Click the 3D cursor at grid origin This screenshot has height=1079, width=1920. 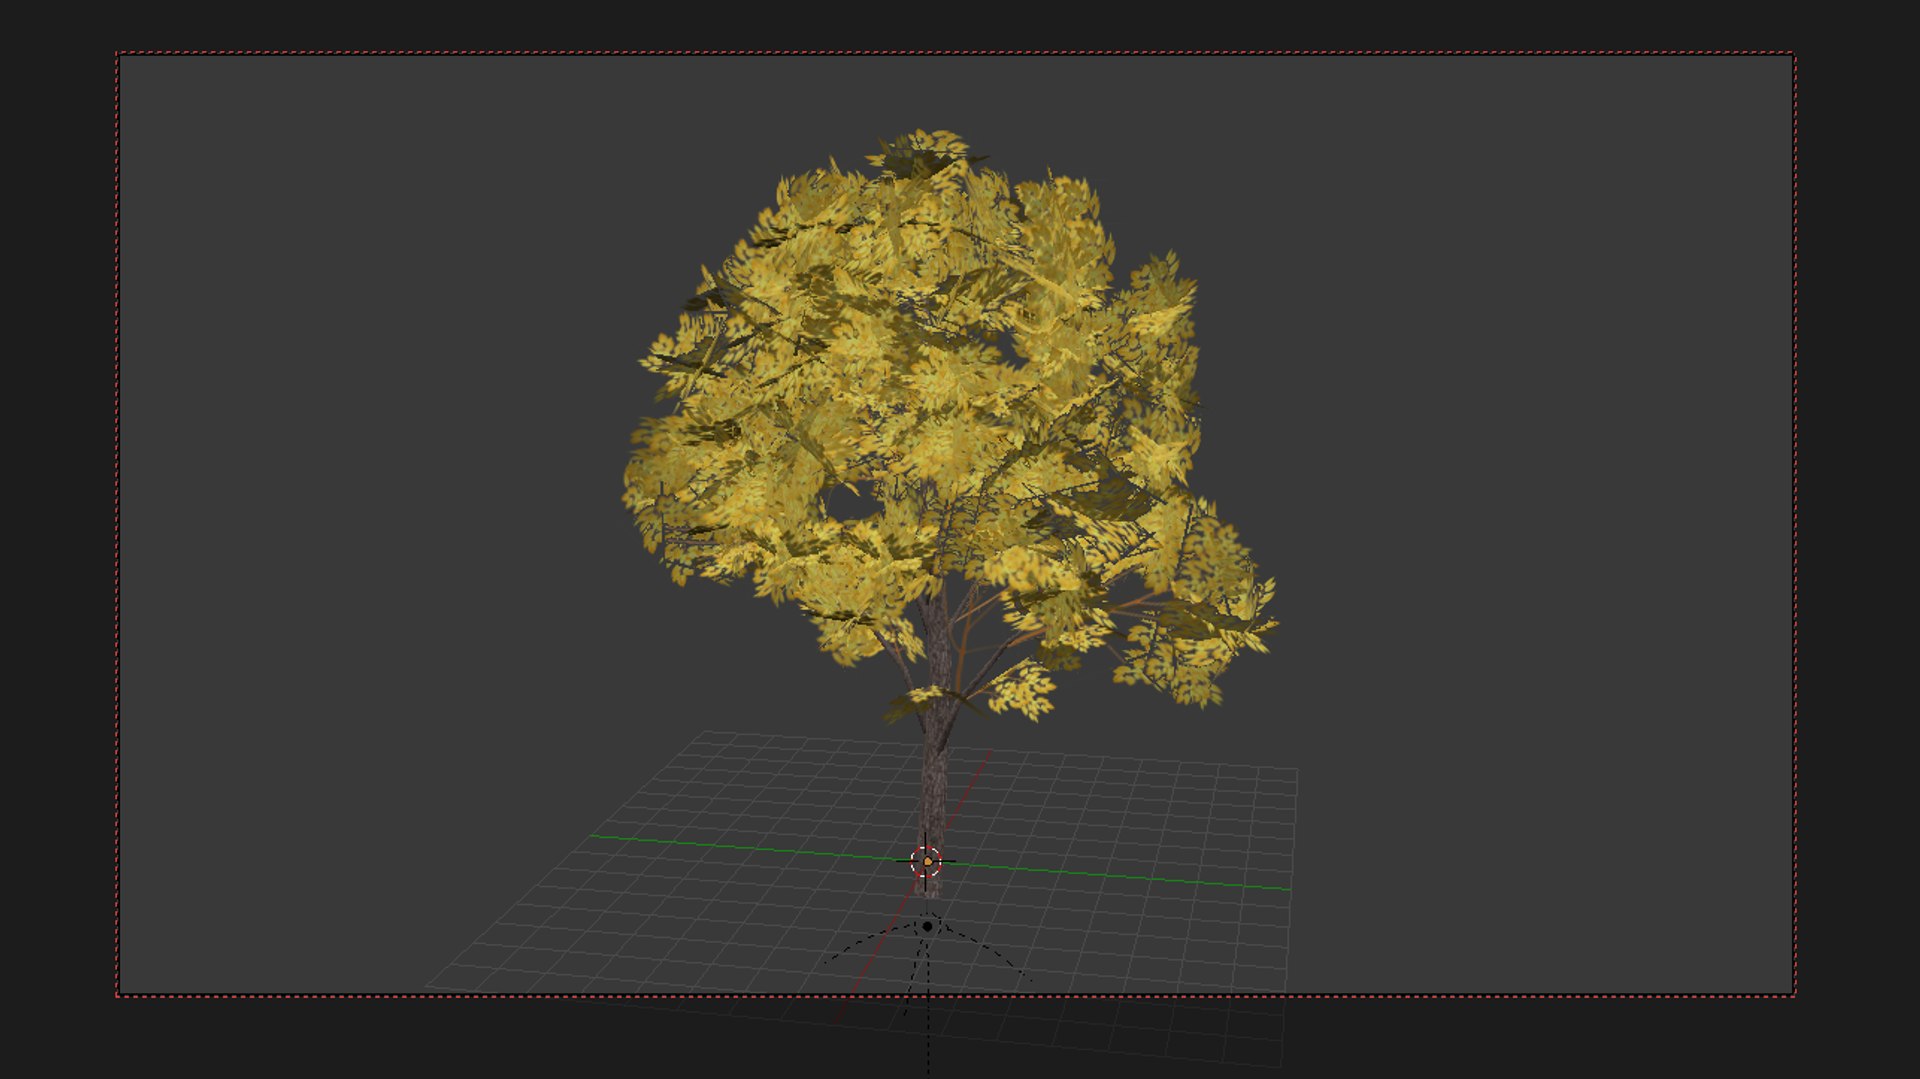point(928,861)
